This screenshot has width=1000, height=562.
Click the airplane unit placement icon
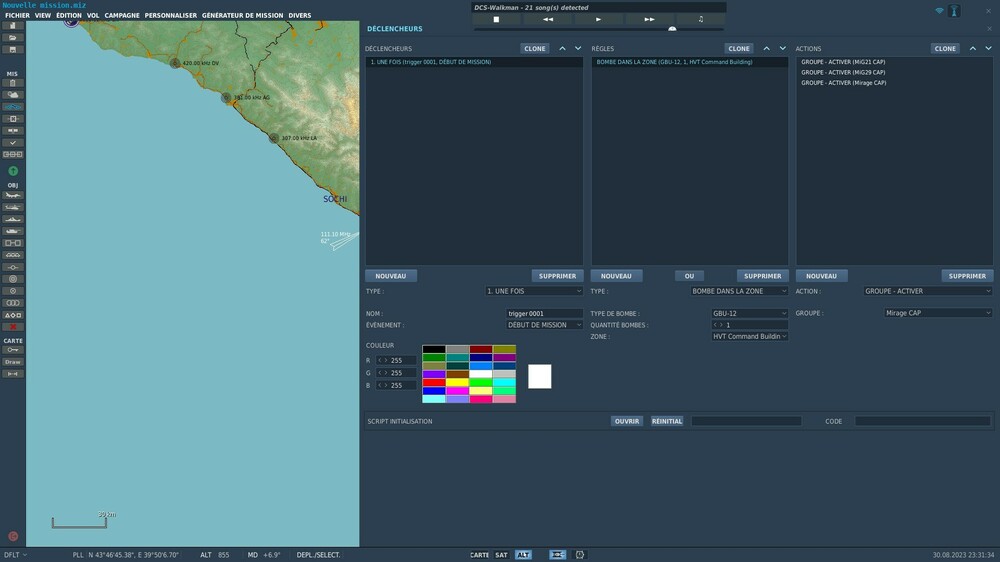pyautogui.click(x=13, y=195)
